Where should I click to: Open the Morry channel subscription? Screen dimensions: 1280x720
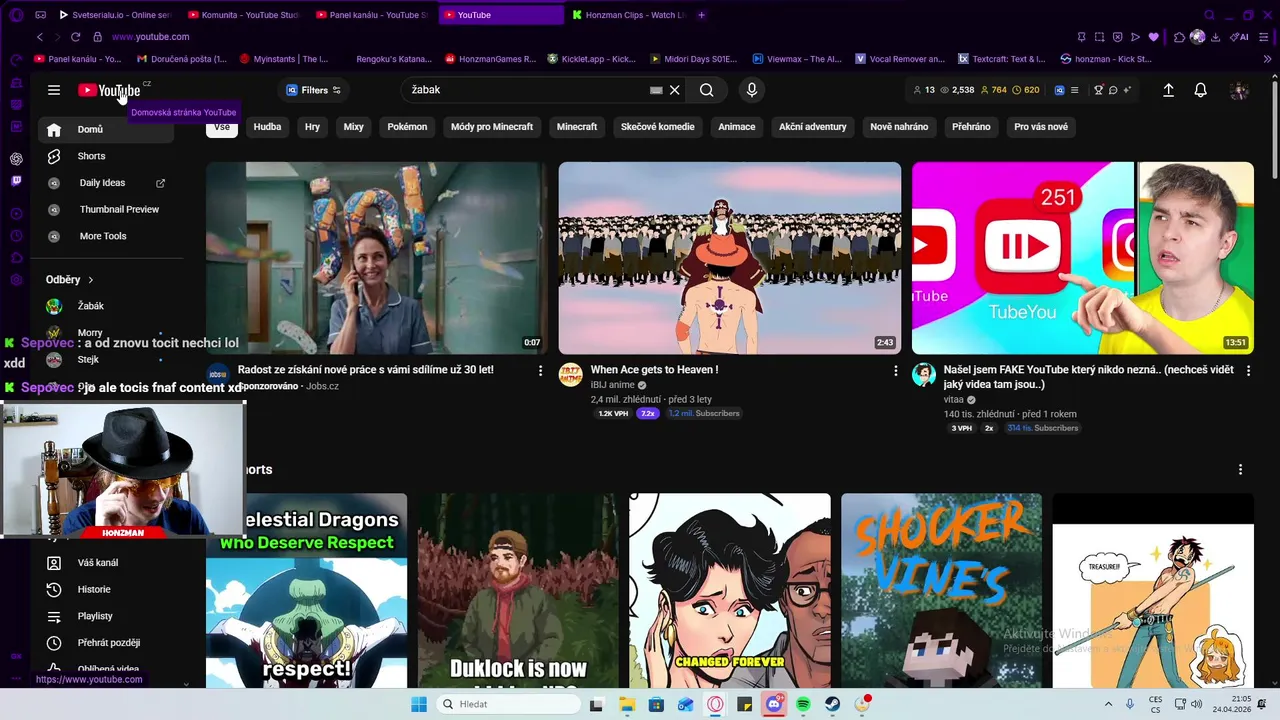tap(106, 332)
